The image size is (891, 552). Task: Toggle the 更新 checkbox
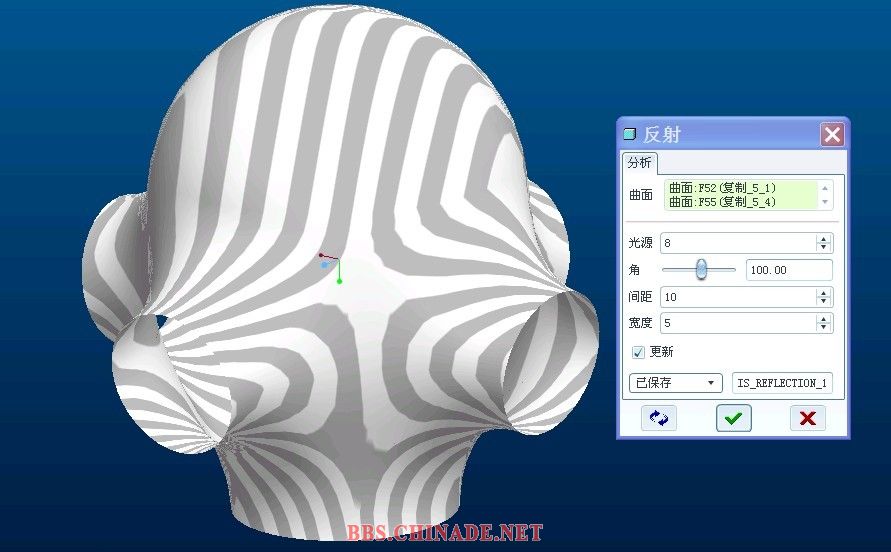click(x=638, y=352)
